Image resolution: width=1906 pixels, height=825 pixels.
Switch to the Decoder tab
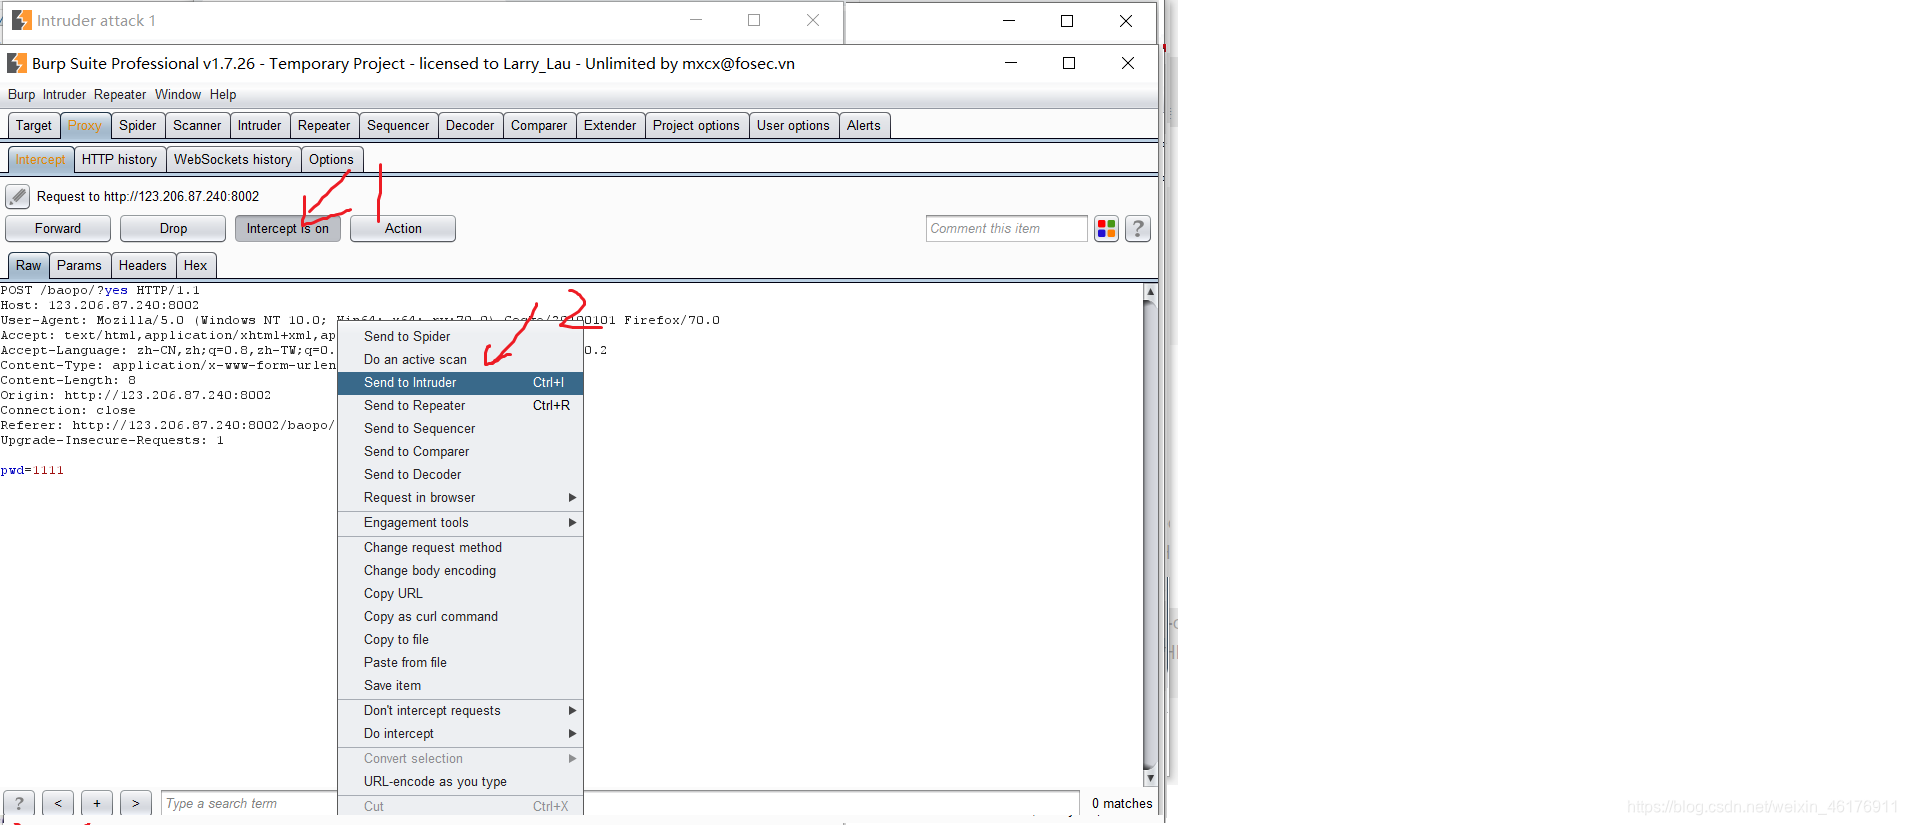point(470,125)
